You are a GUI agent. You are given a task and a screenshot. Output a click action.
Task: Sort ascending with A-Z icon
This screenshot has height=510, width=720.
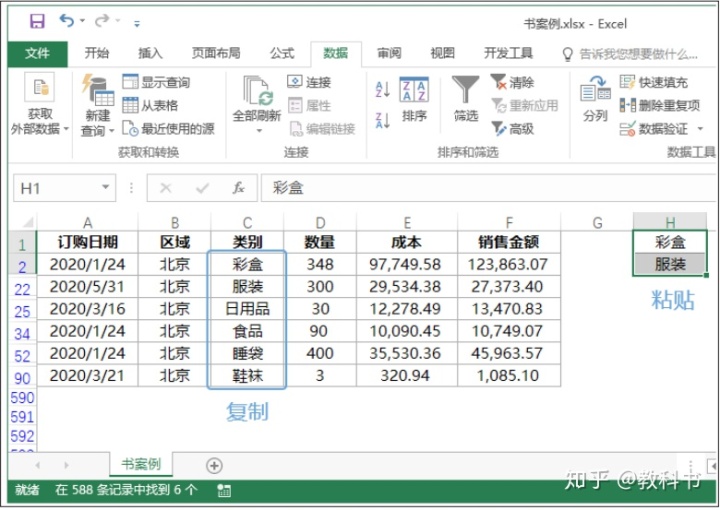coord(382,89)
